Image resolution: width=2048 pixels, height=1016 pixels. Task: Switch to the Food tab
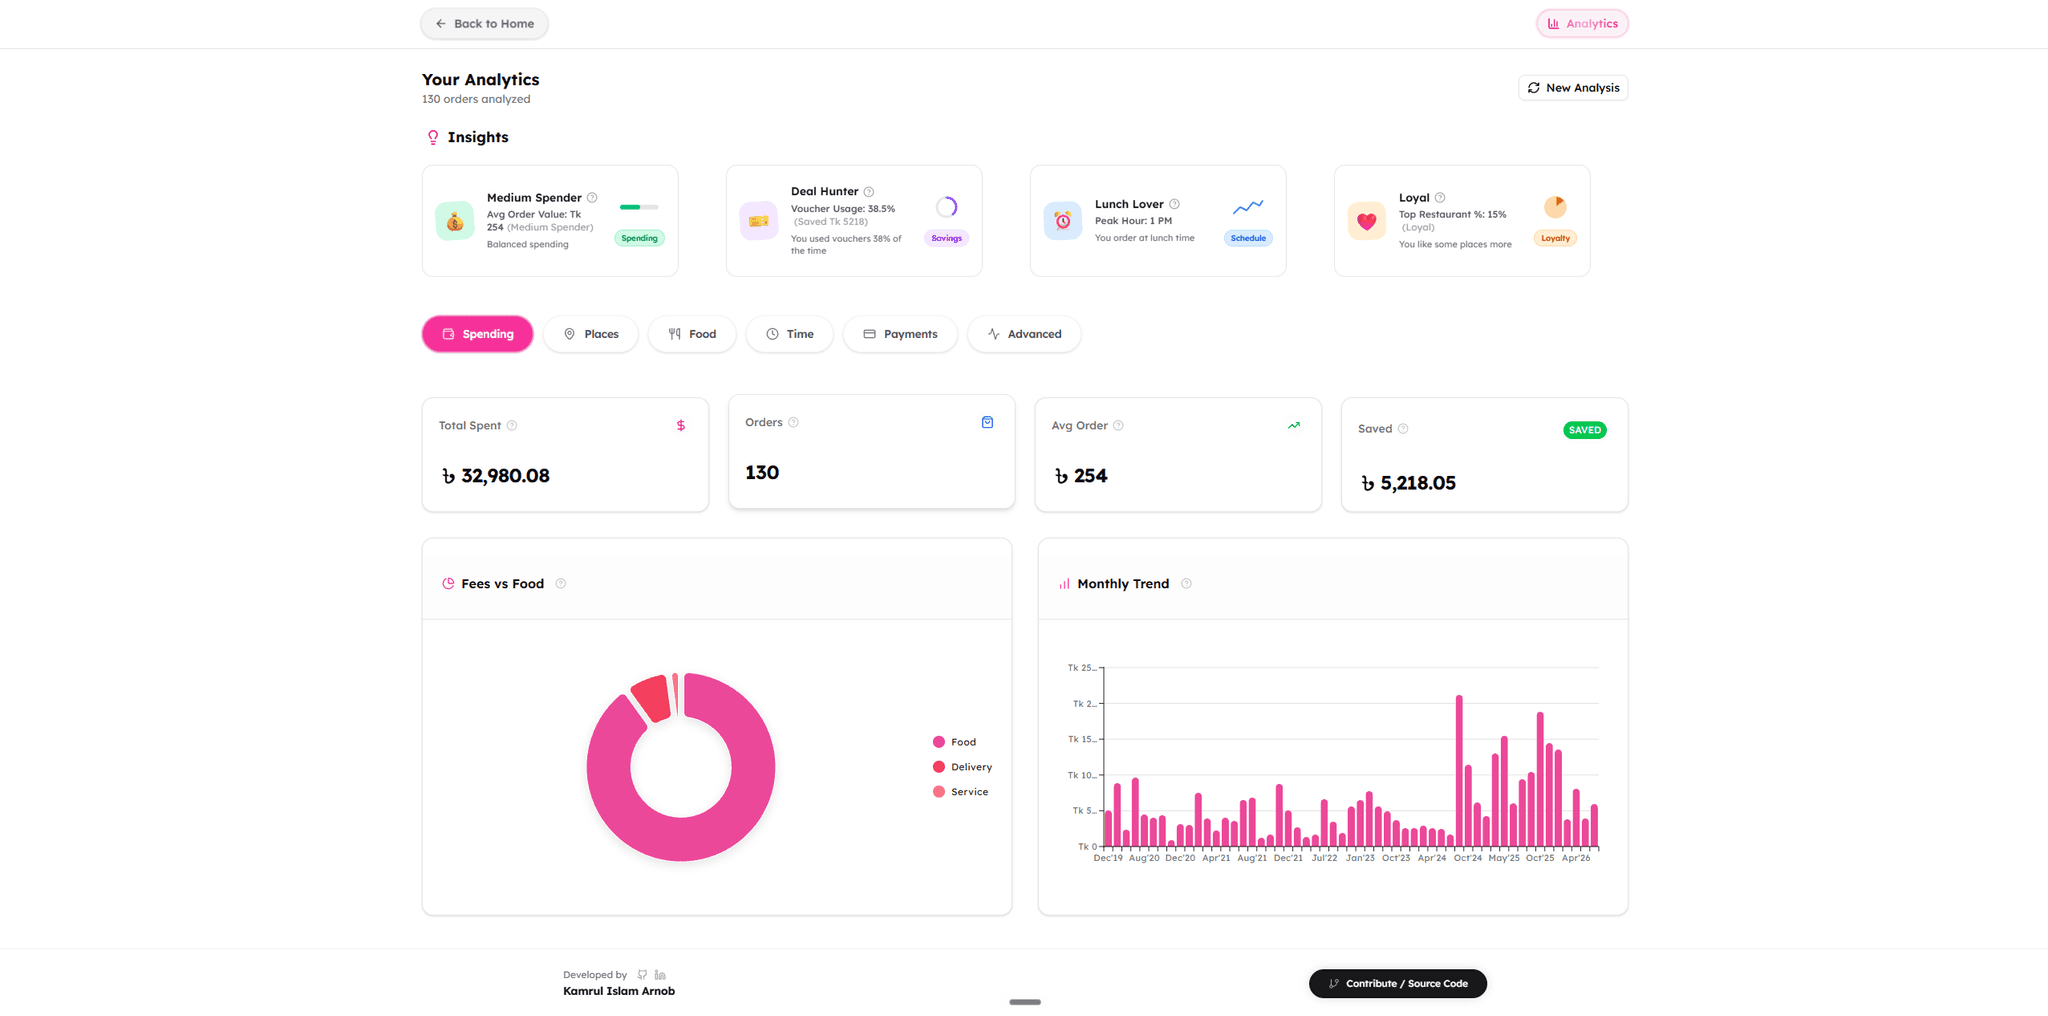point(692,334)
